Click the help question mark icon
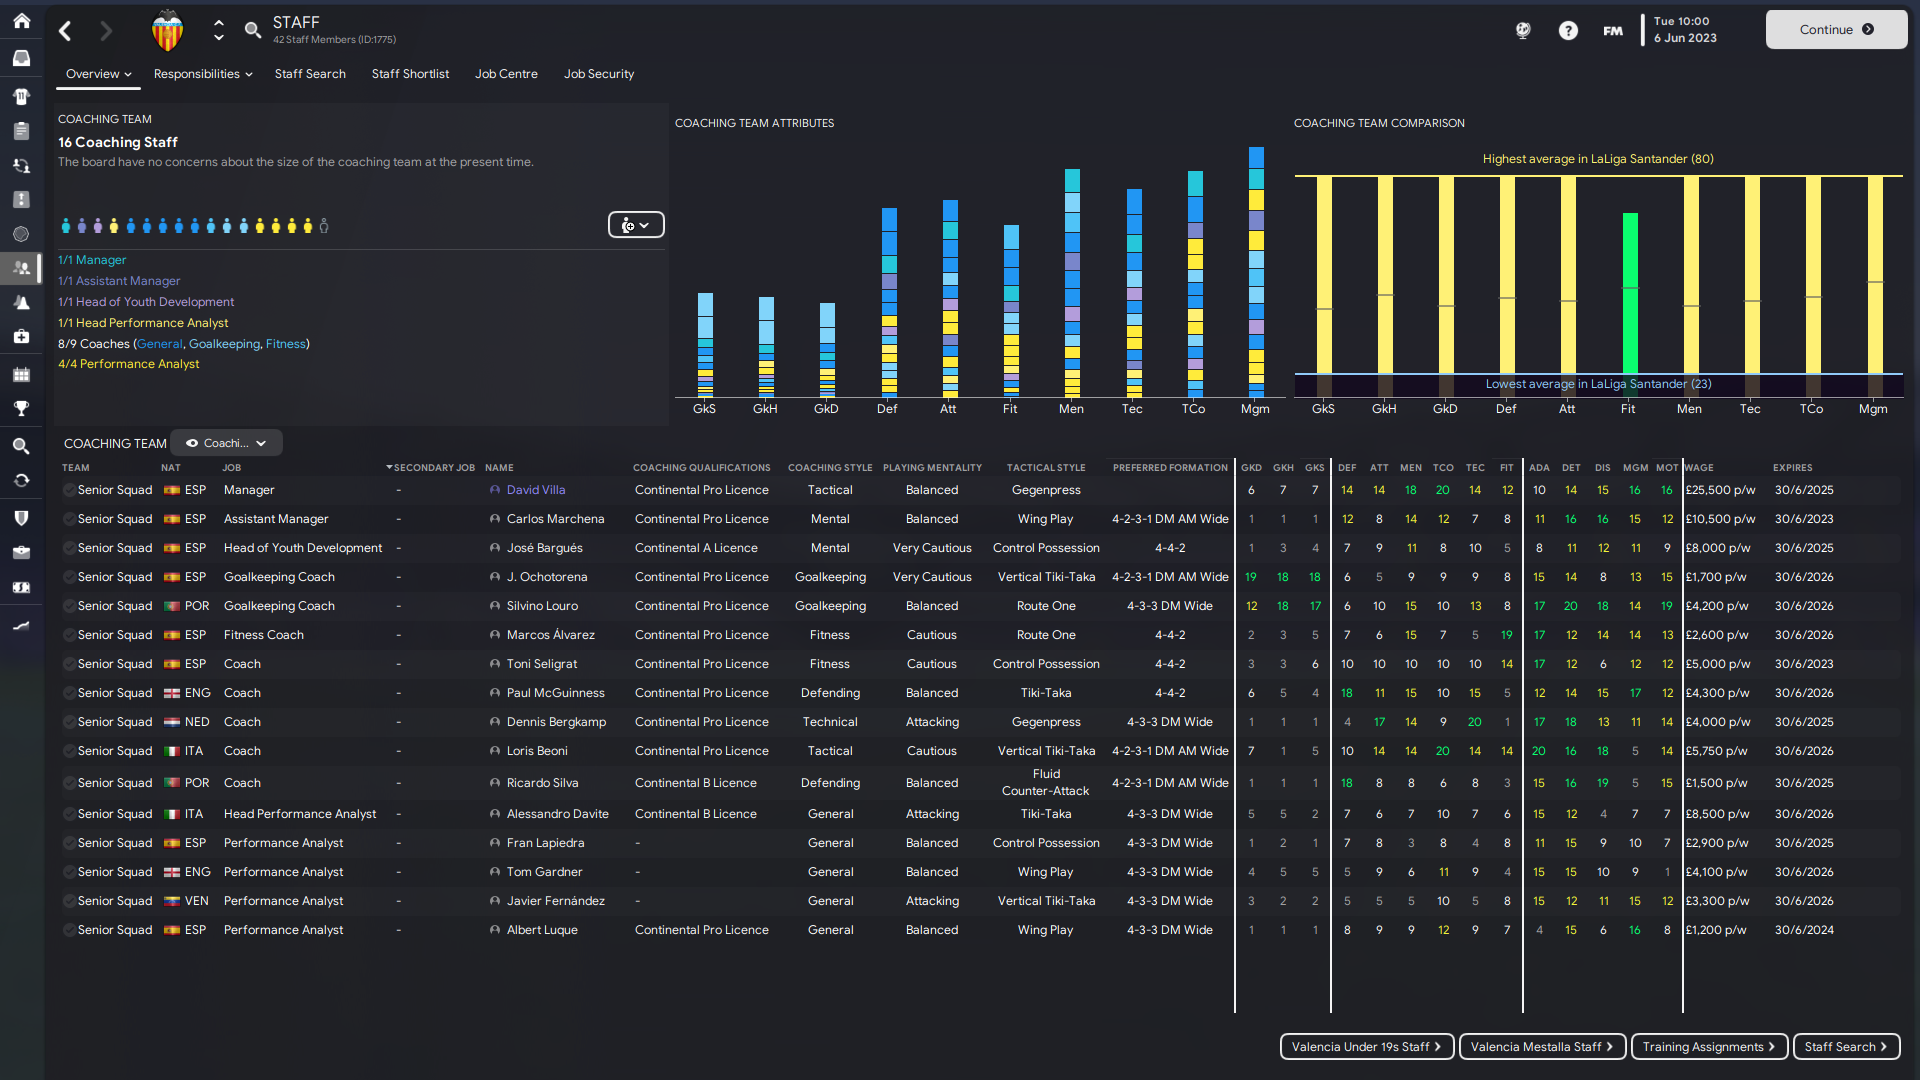 (1568, 30)
